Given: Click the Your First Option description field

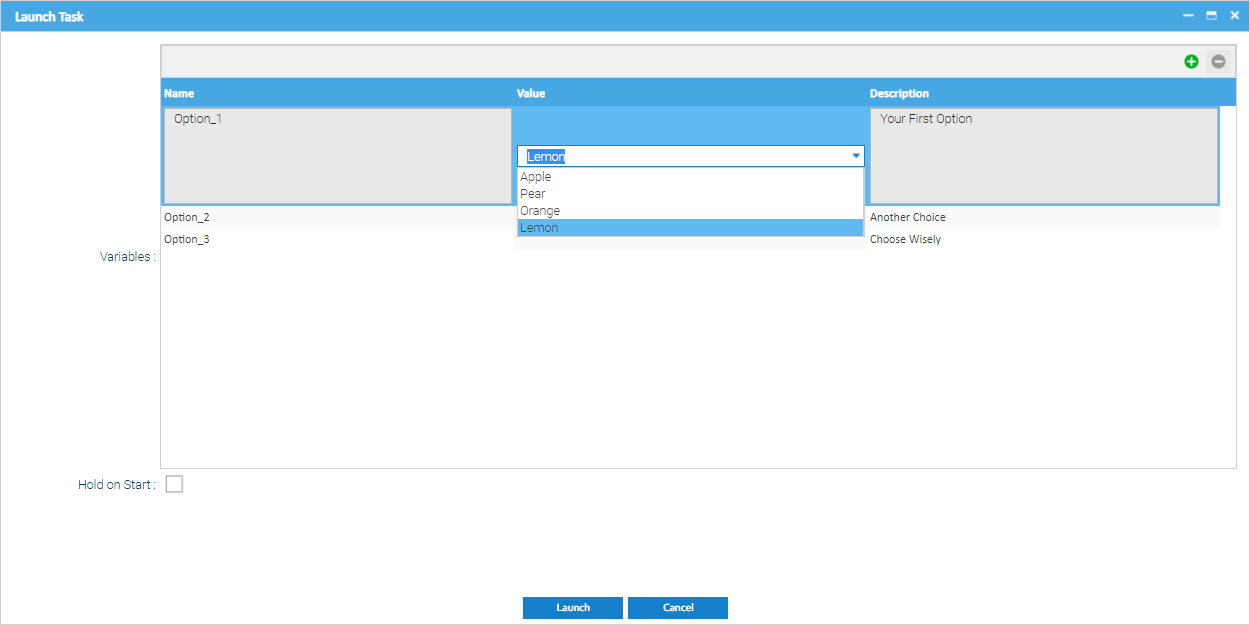Looking at the screenshot, I should [x=1043, y=156].
